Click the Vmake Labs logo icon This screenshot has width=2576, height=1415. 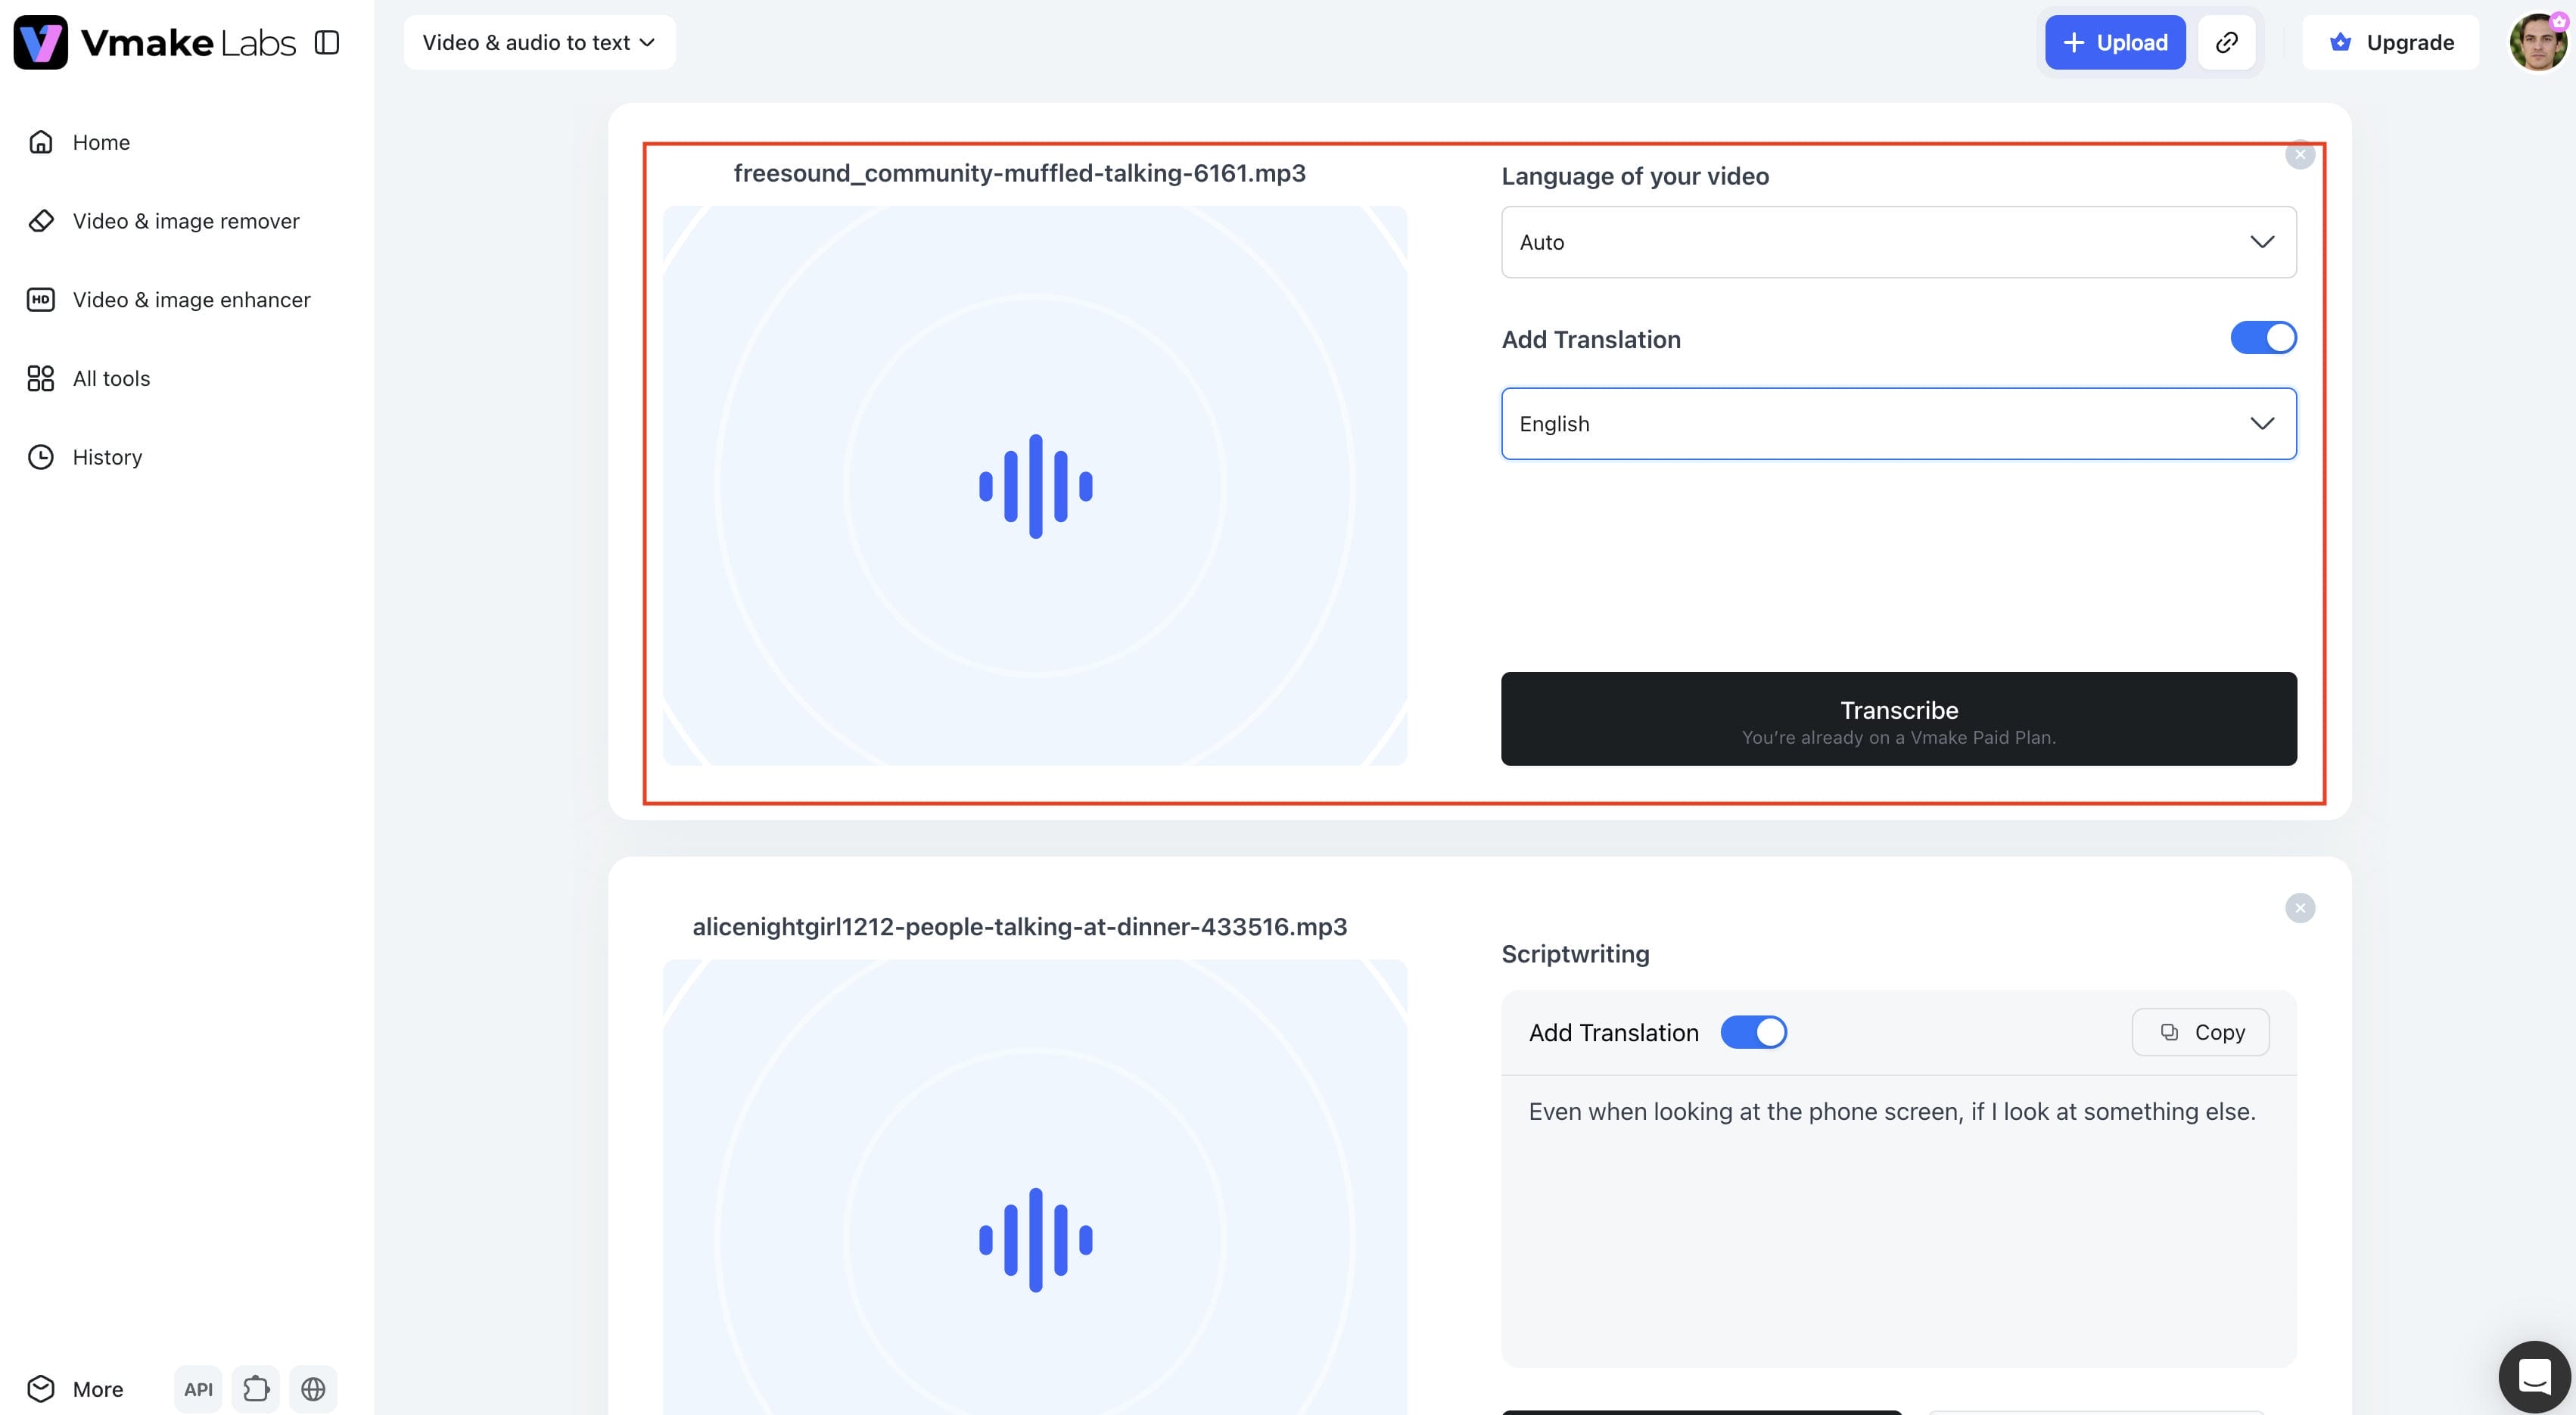point(41,42)
